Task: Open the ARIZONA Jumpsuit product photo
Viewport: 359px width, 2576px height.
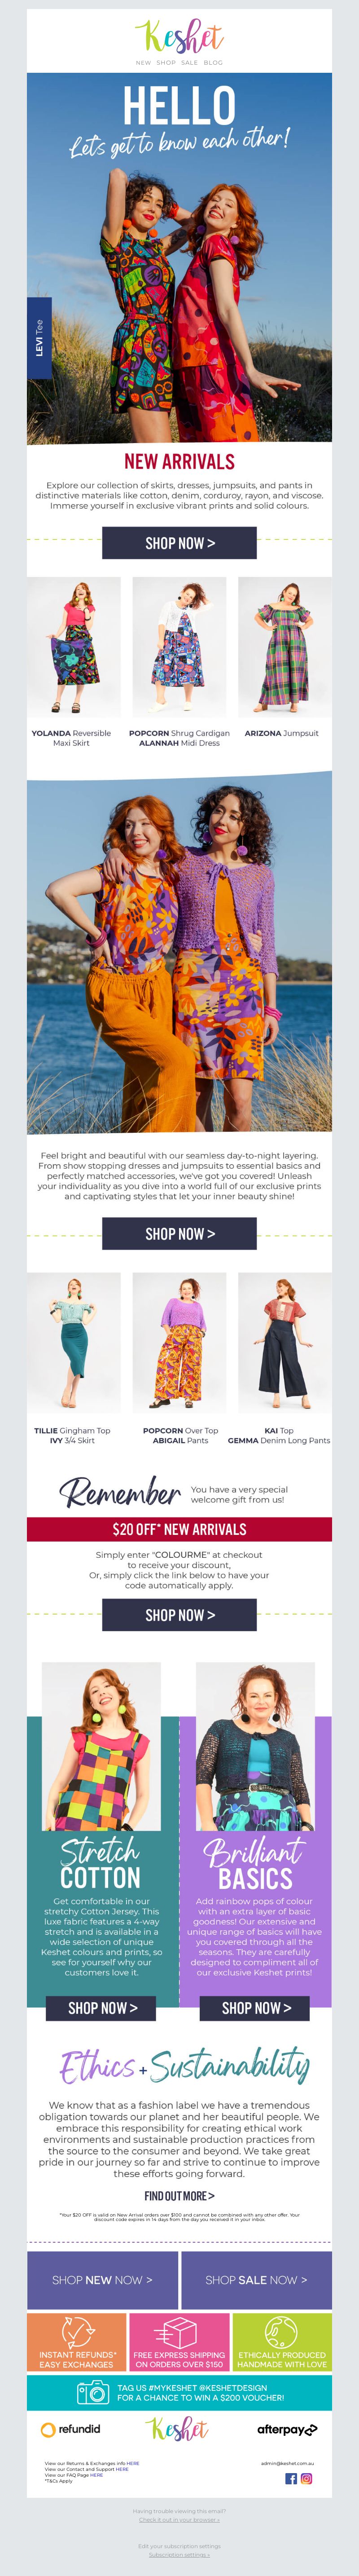Action: pyautogui.click(x=285, y=647)
